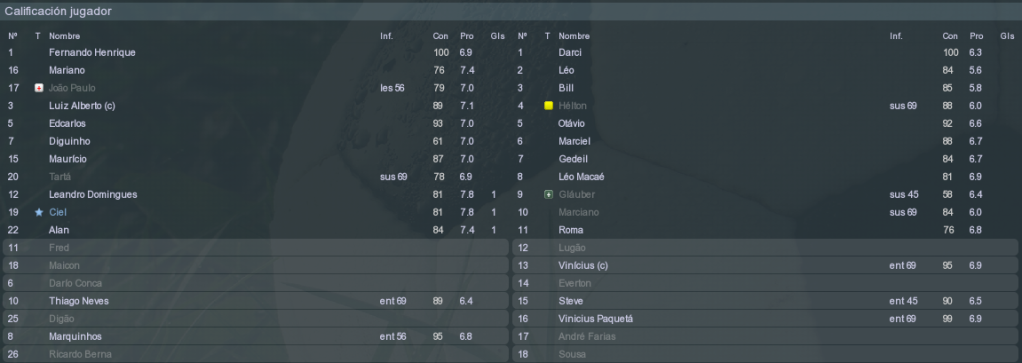The width and height of the screenshot is (1022, 363).
Task: Select Vinicius Paquetá substitute row
Action: 765,319
